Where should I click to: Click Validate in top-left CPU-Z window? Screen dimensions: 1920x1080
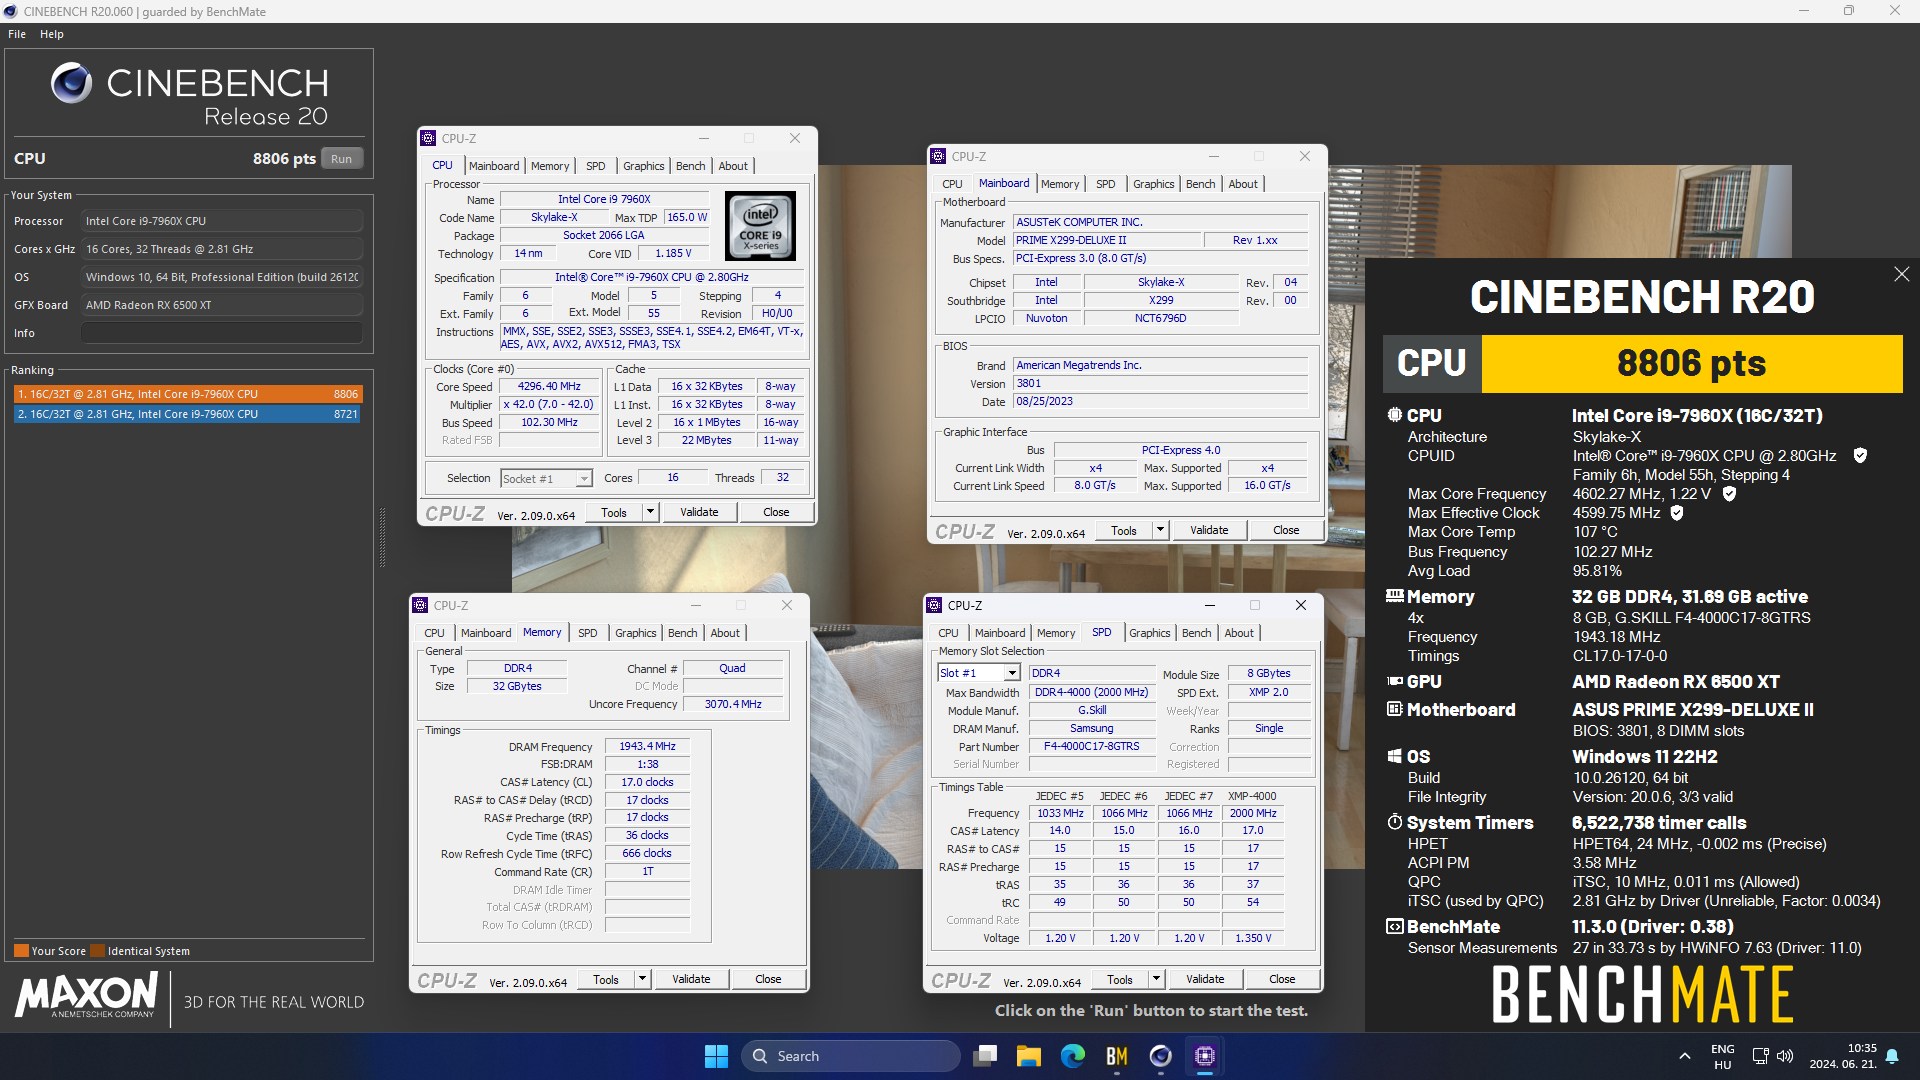pyautogui.click(x=699, y=512)
